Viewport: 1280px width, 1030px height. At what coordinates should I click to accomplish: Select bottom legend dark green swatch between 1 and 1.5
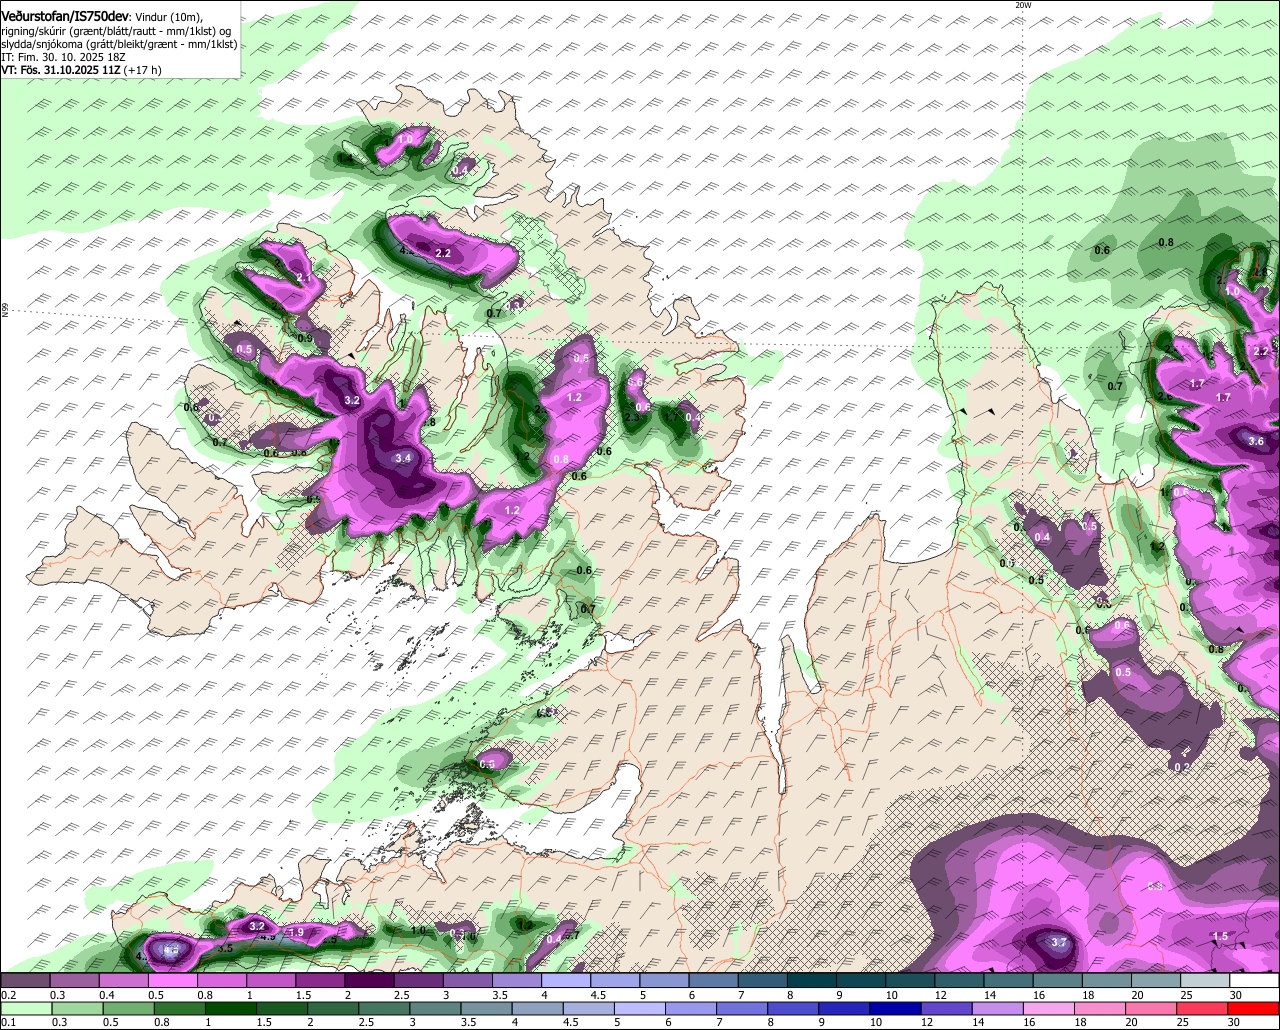231,1009
